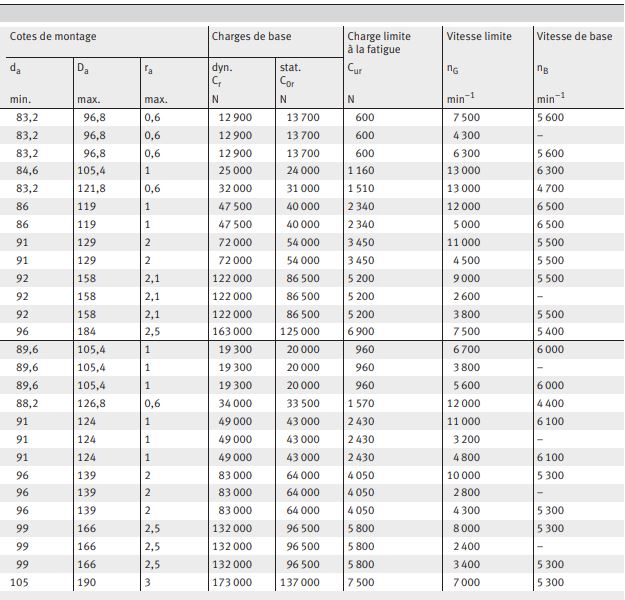Select the 'stat.' sub-header label
Image resolution: width=625 pixels, height=600 pixels.
(290, 67)
